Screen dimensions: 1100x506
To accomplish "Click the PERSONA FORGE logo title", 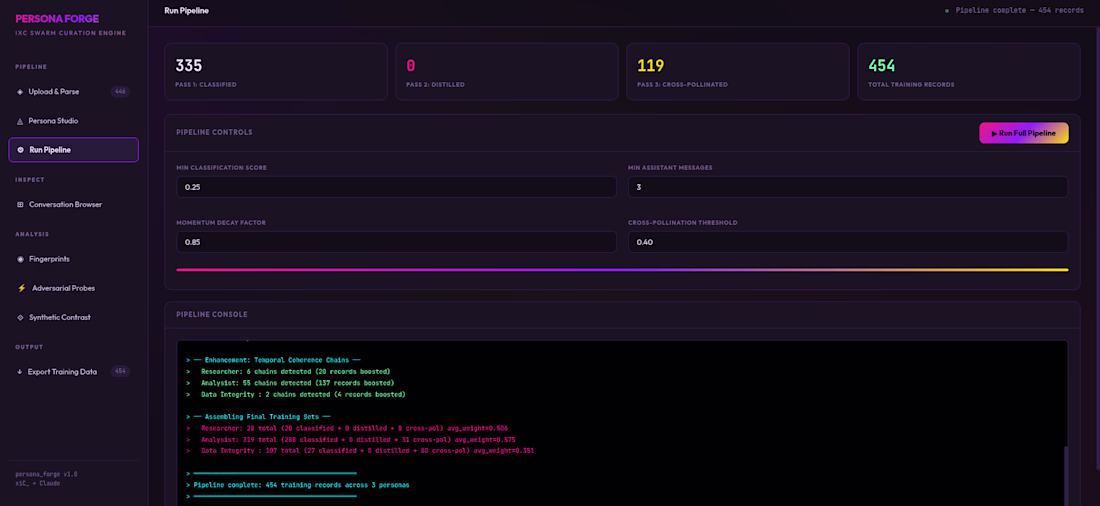I will coord(57,19).
